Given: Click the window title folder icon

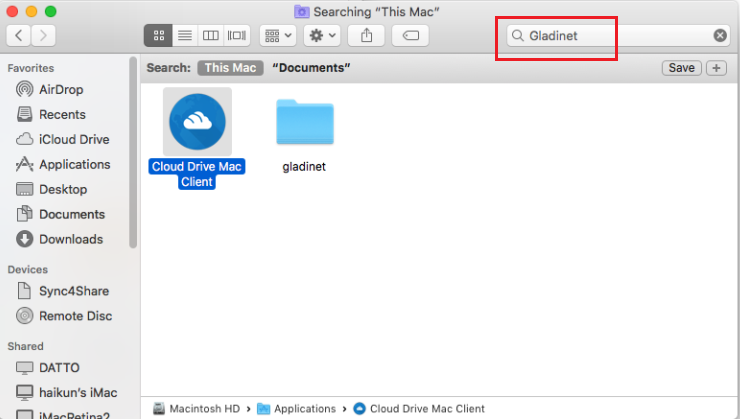Looking at the screenshot, I should pyautogui.click(x=302, y=11).
